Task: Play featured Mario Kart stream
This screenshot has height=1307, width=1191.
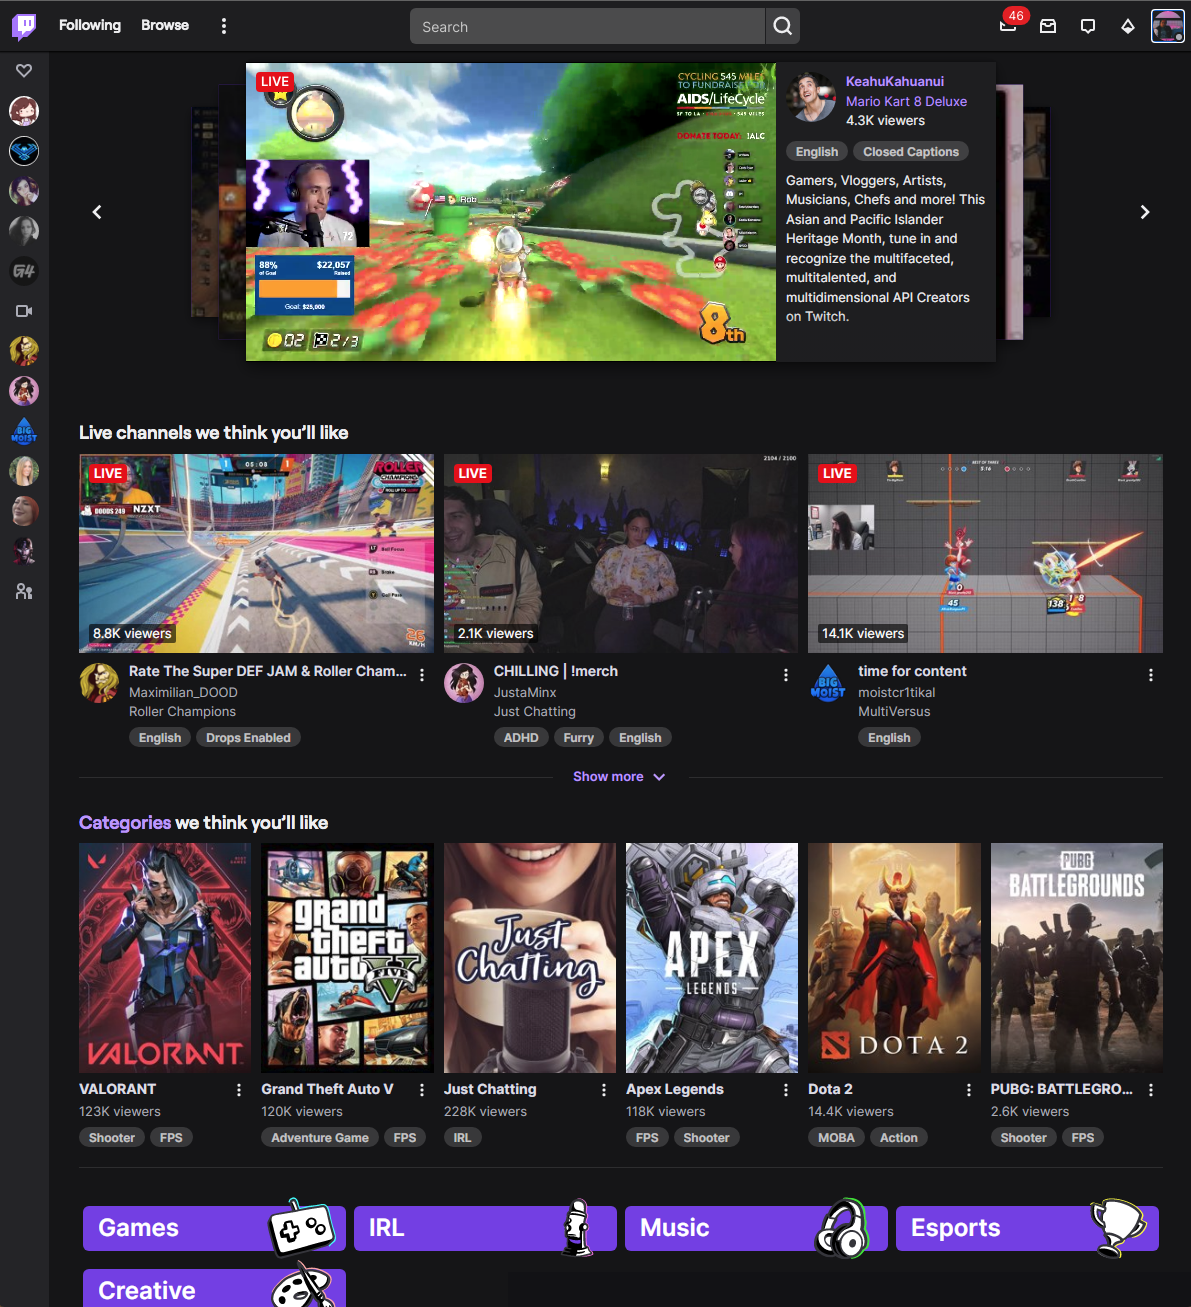Action: (x=511, y=212)
